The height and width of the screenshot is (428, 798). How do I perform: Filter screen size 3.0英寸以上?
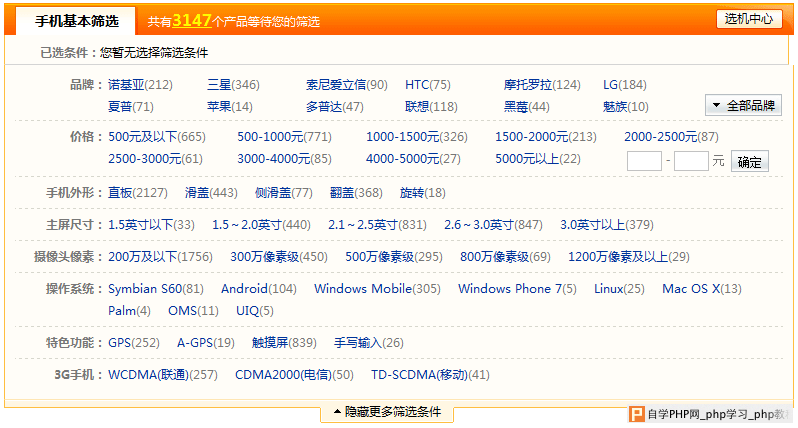pyautogui.click(x=592, y=225)
